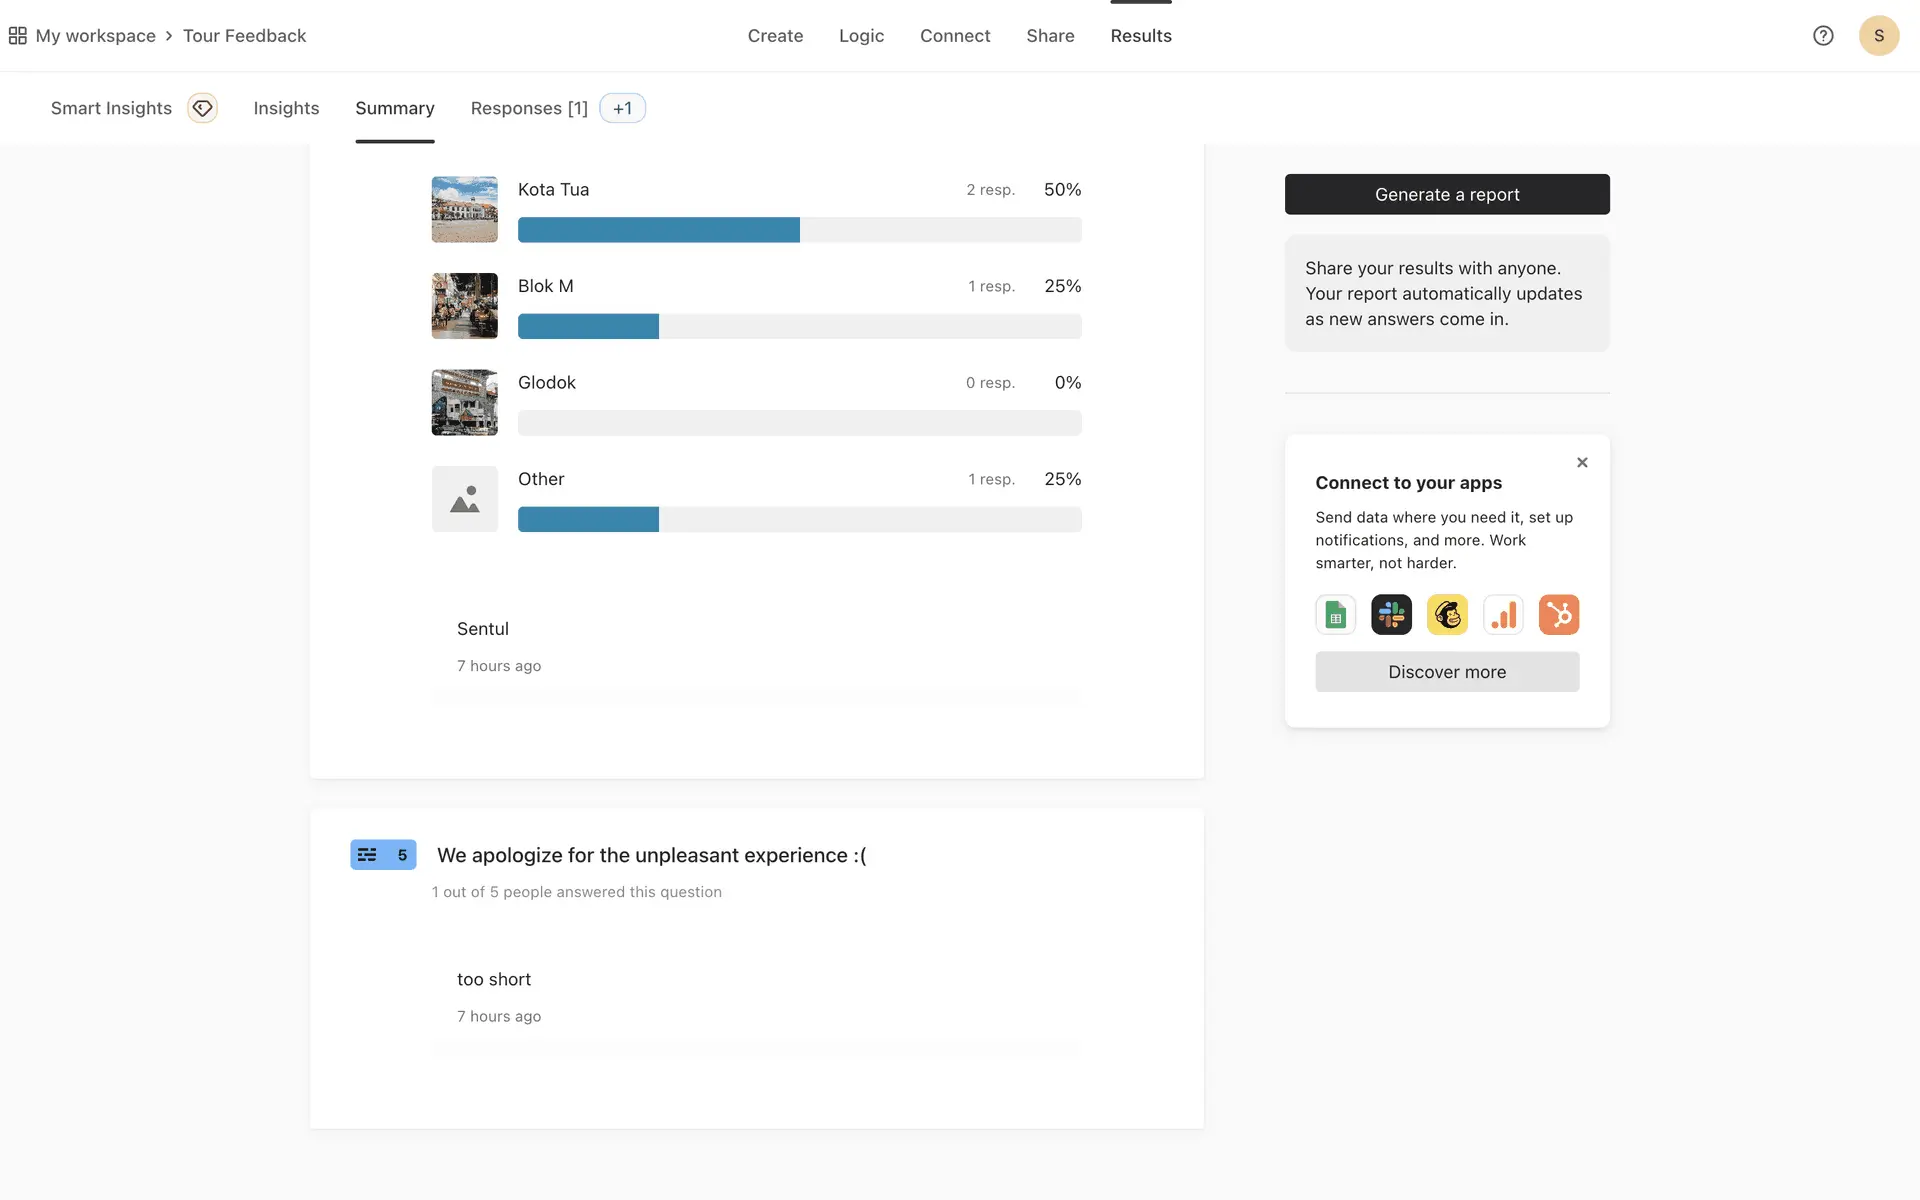Open the help question mark icon
The height and width of the screenshot is (1200, 1920).
click(x=1823, y=36)
